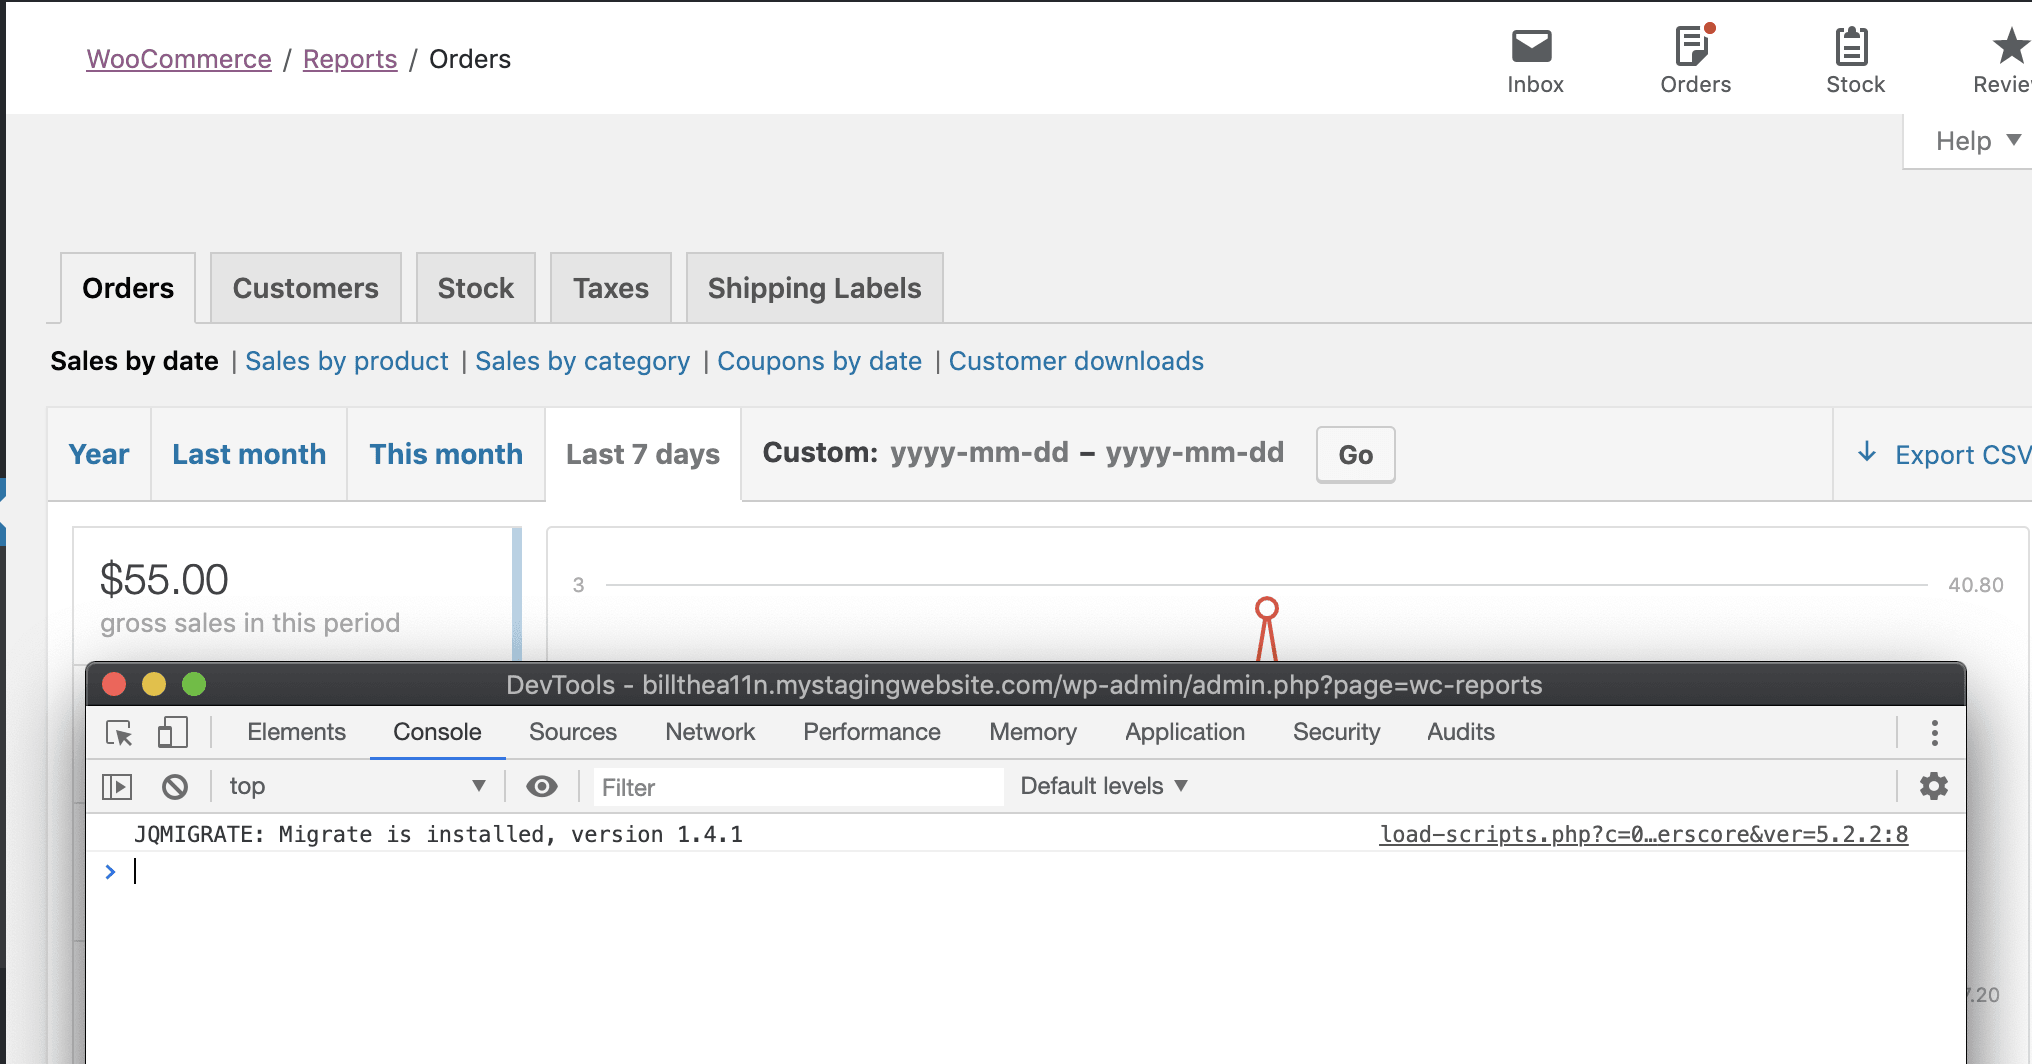Open the top JavaScript context dropdown
Image resolution: width=2032 pixels, height=1064 pixels.
tap(356, 786)
